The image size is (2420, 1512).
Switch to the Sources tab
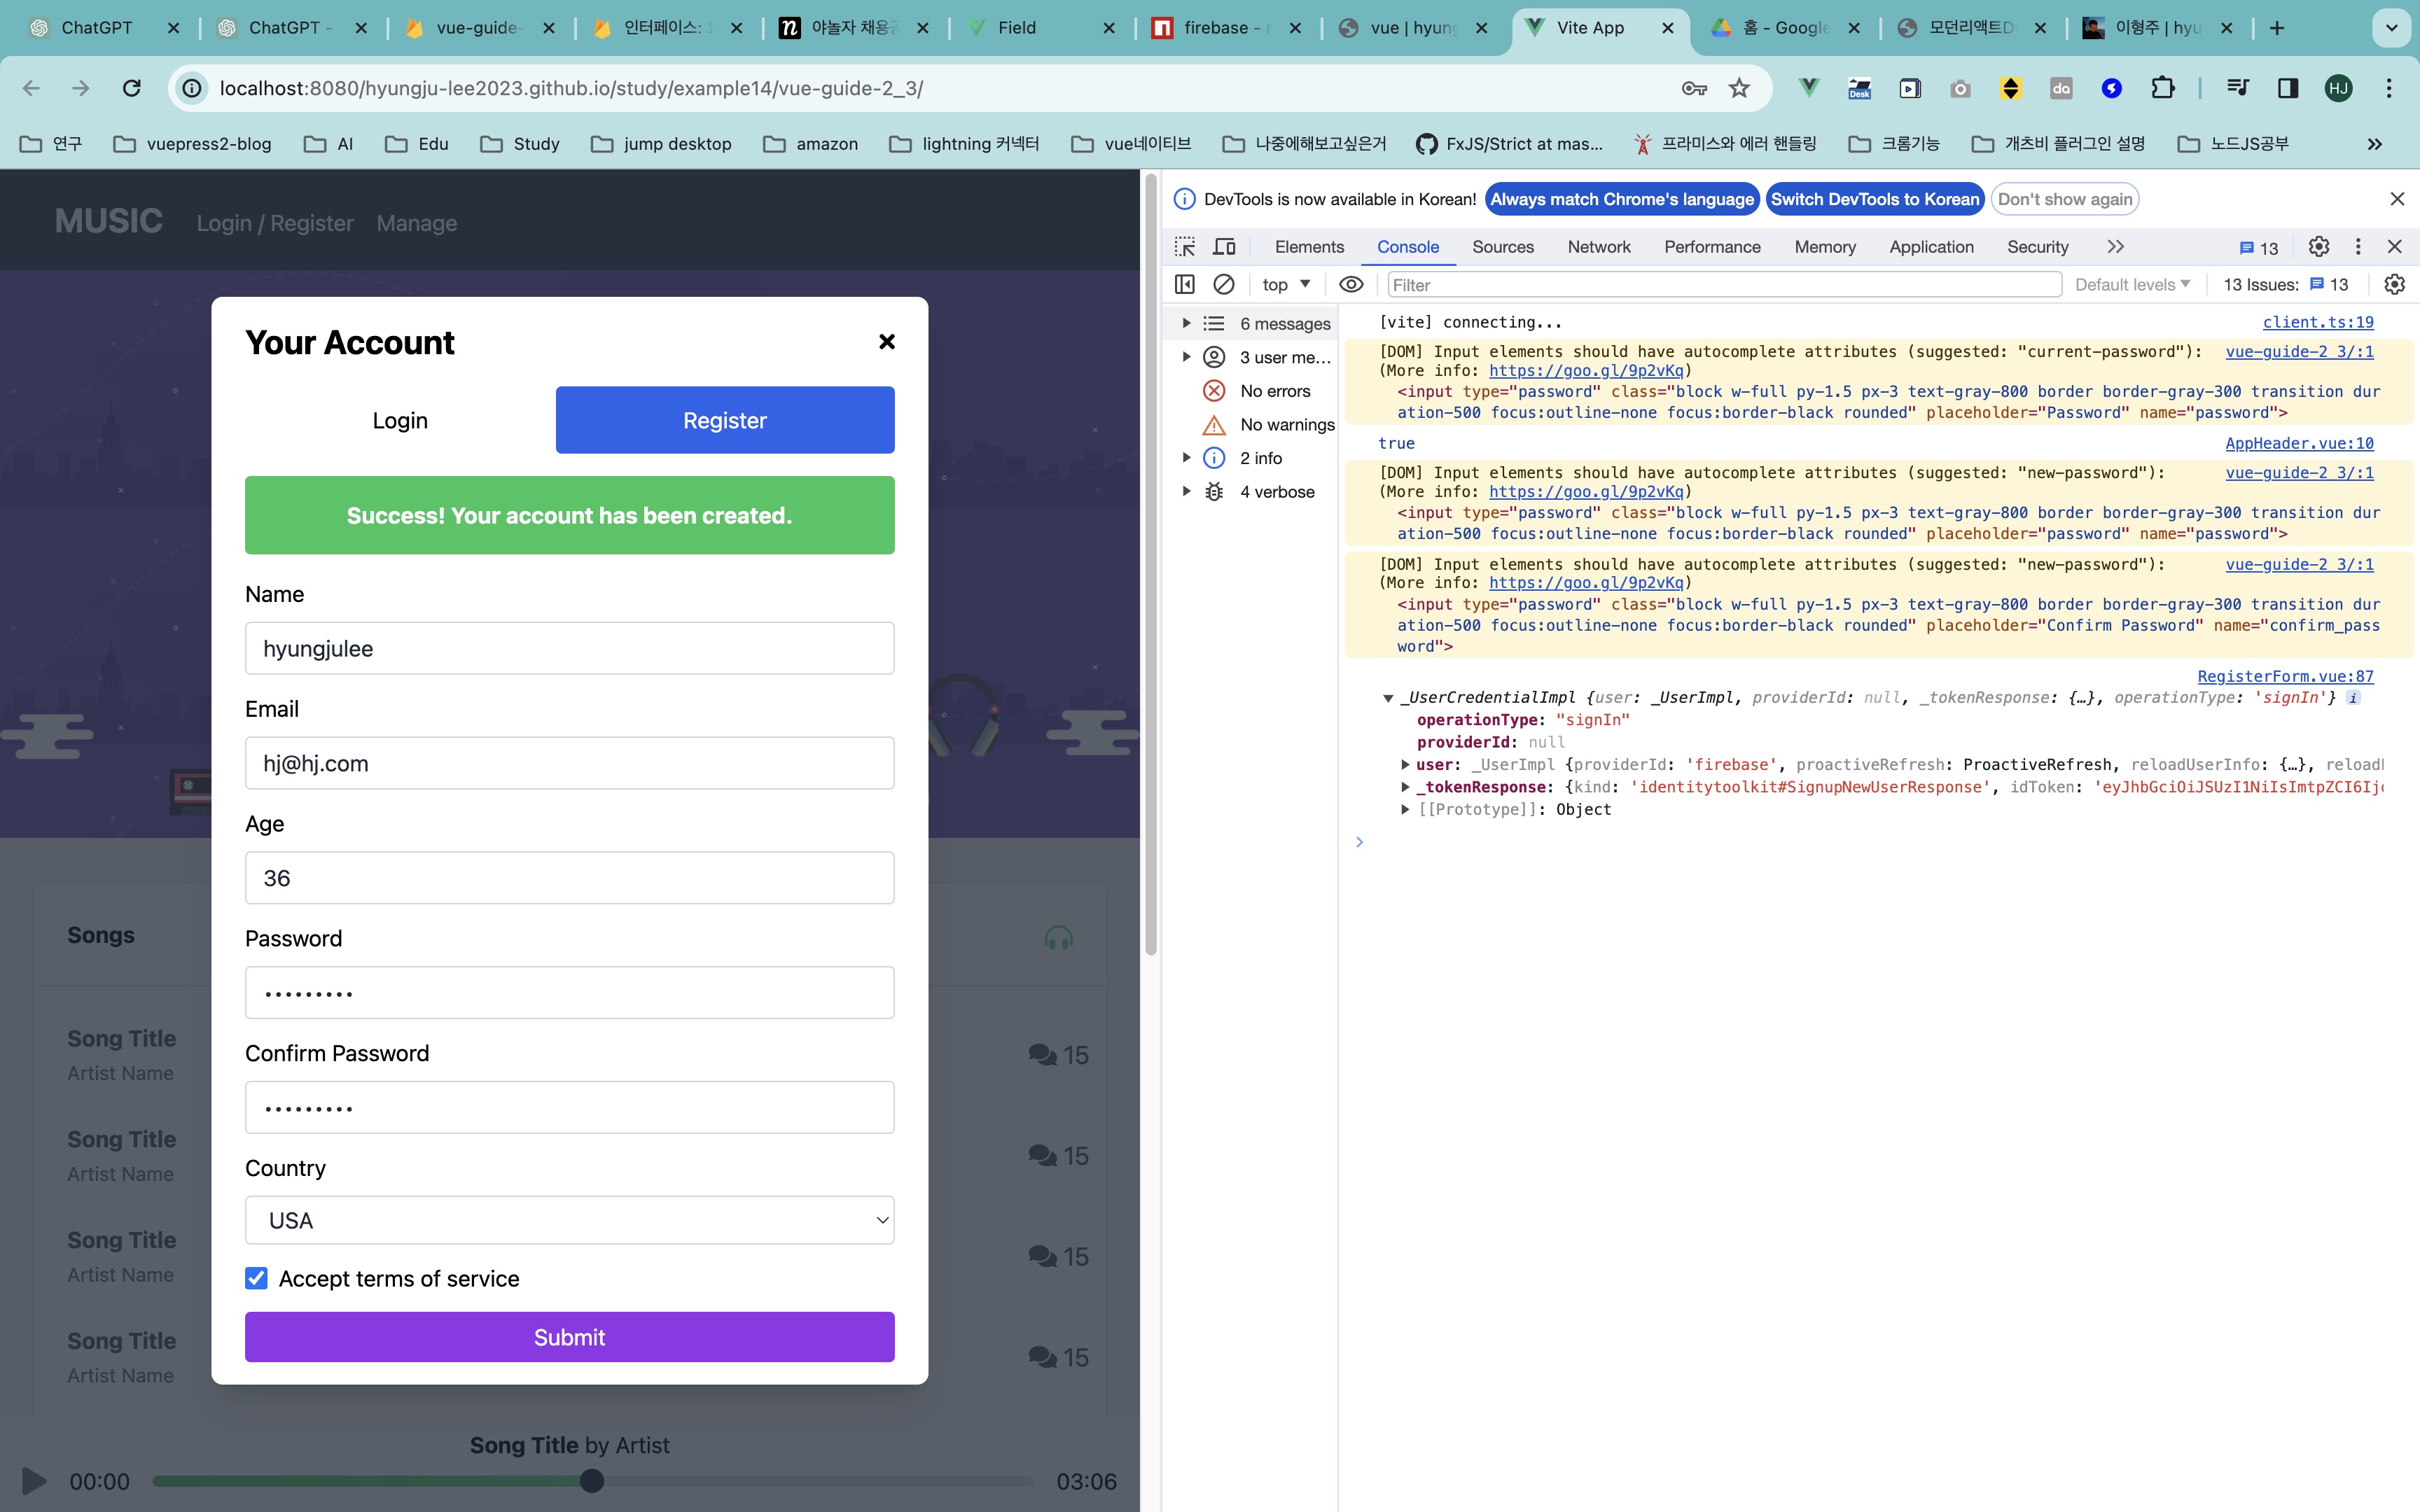1502,246
